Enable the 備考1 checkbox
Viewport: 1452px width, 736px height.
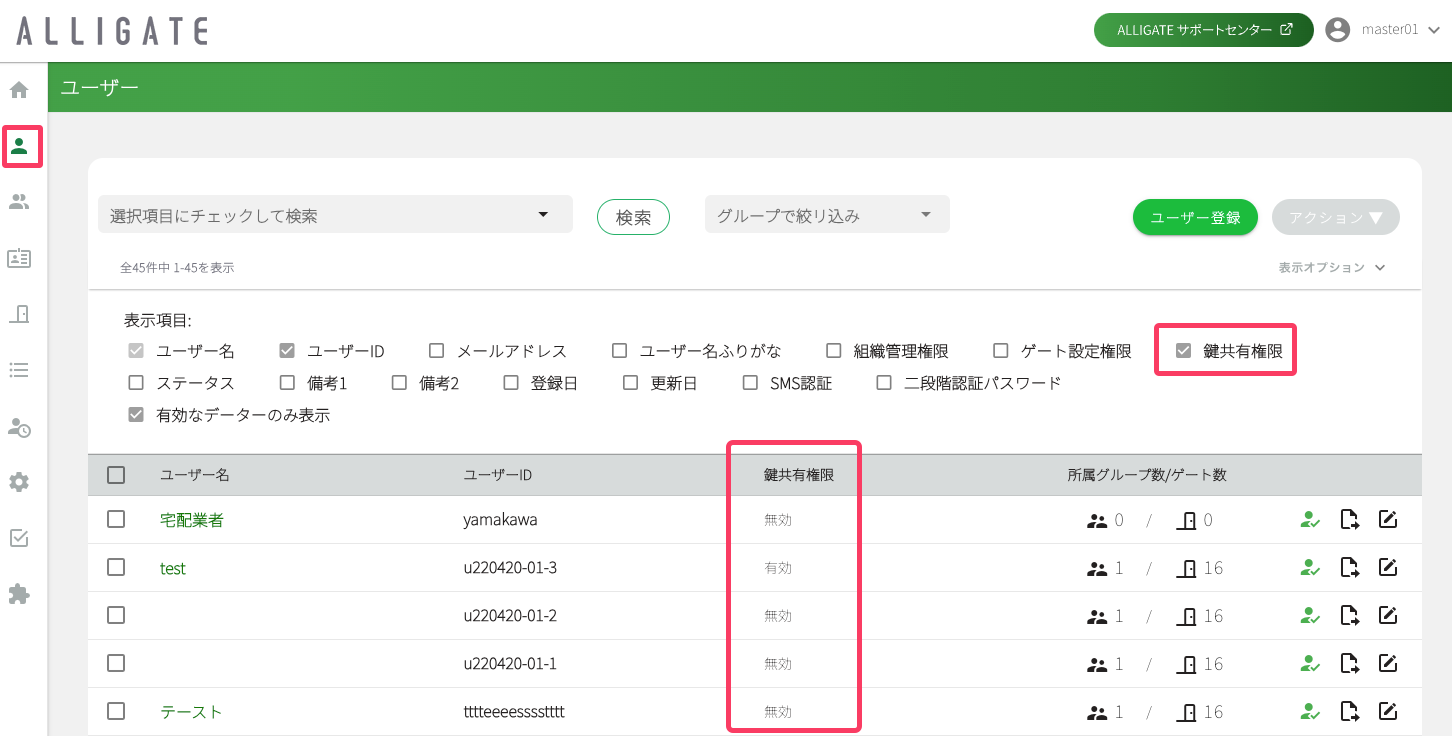point(287,383)
